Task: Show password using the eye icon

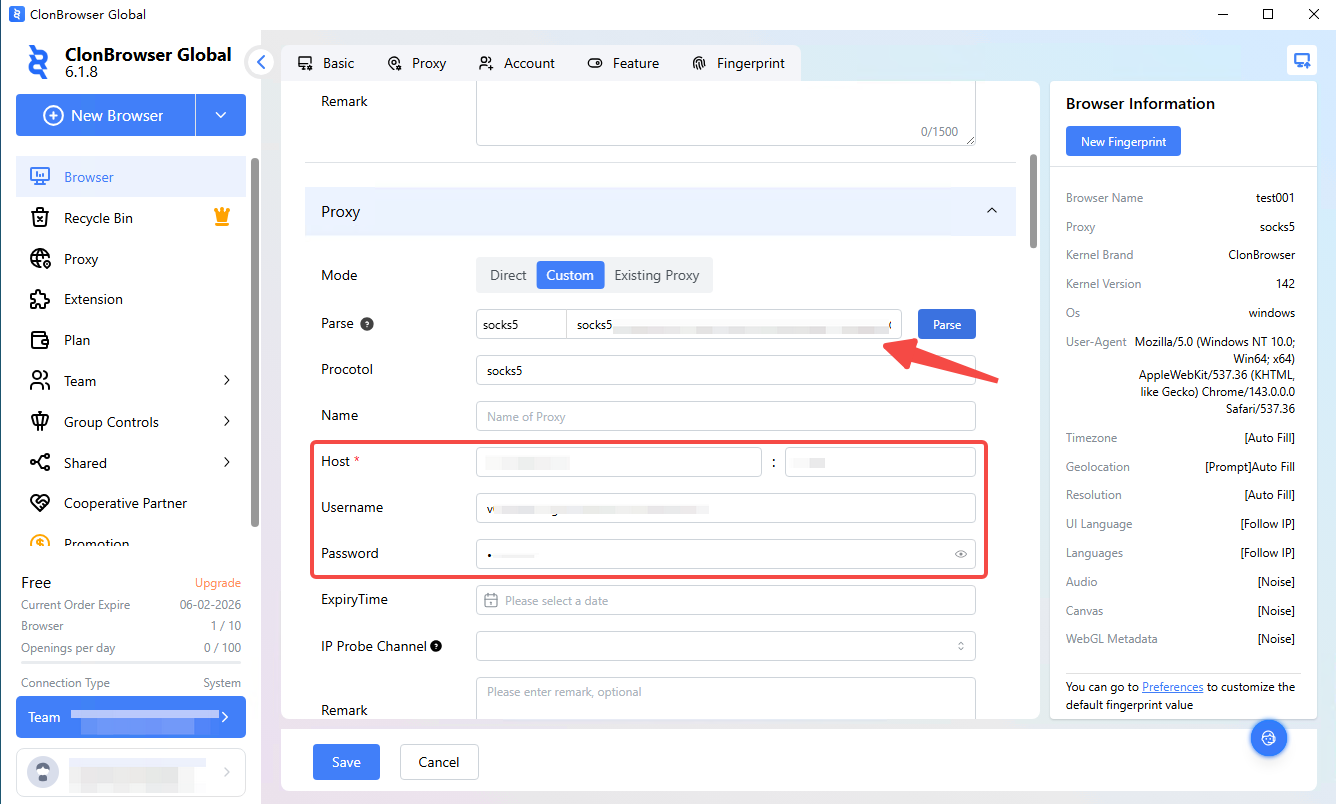Action: click(961, 554)
